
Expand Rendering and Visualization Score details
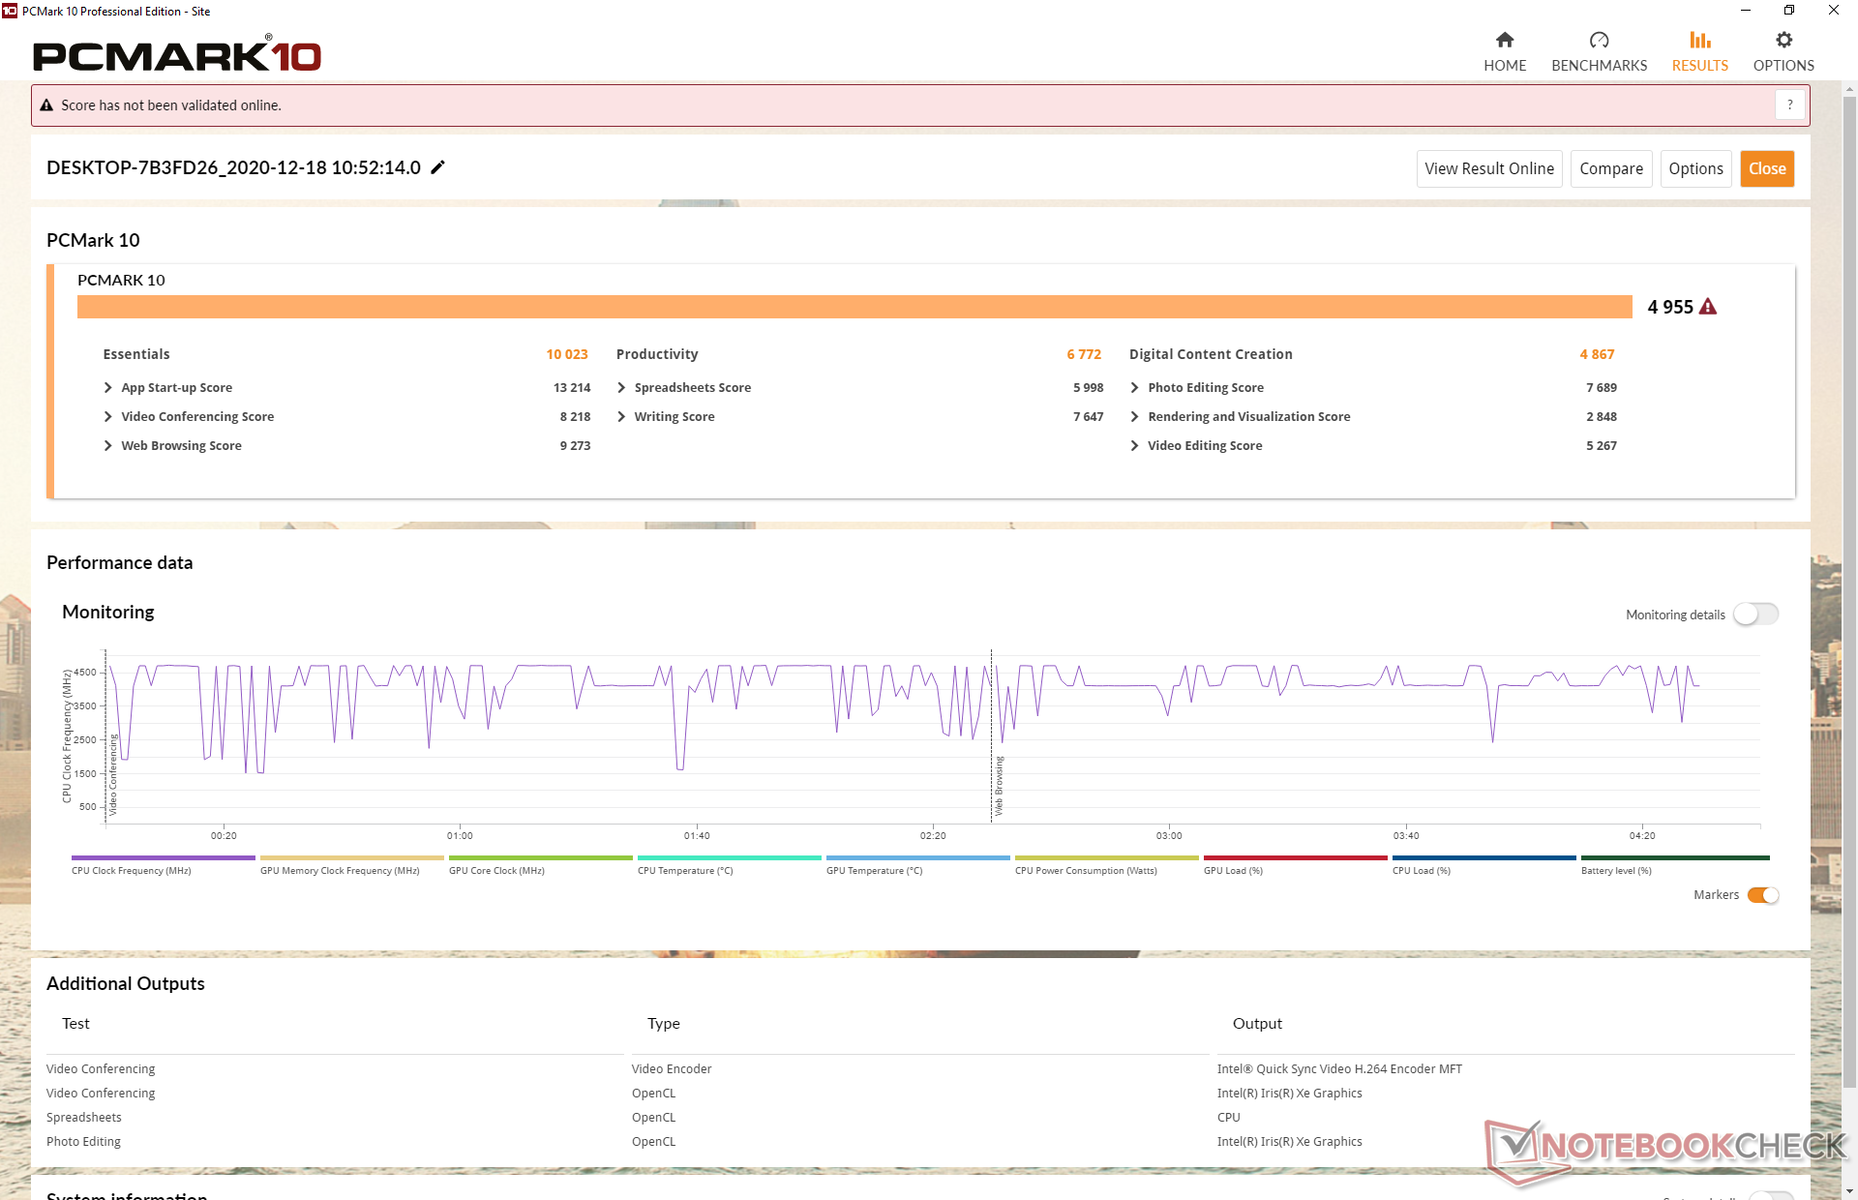tap(1134, 416)
